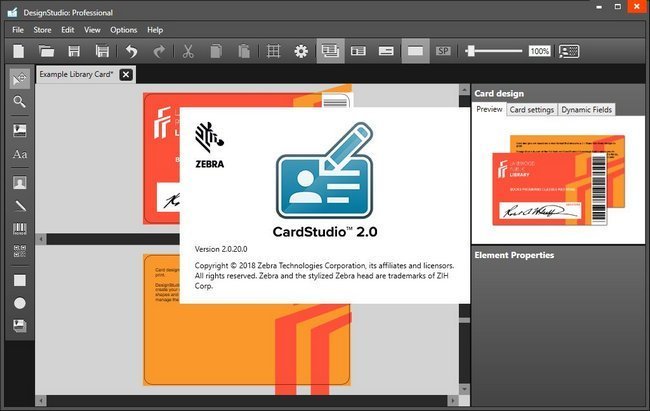
Task: Select the pointer selection tool
Action: pos(19,78)
